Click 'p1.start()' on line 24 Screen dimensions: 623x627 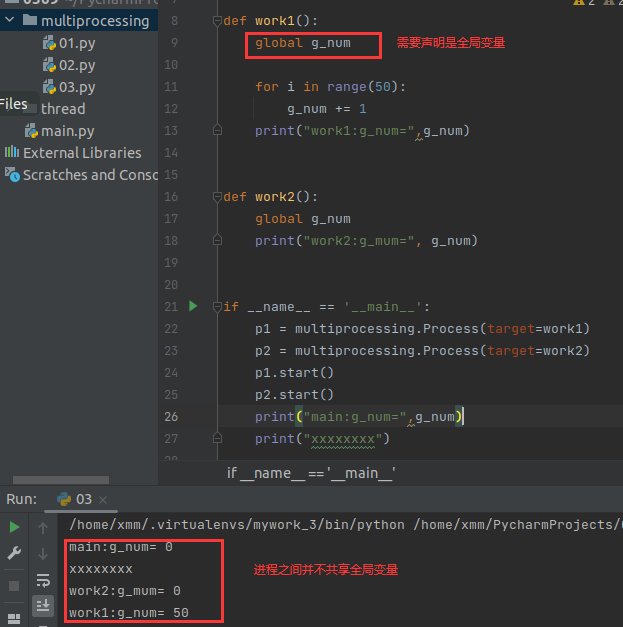(x=294, y=373)
